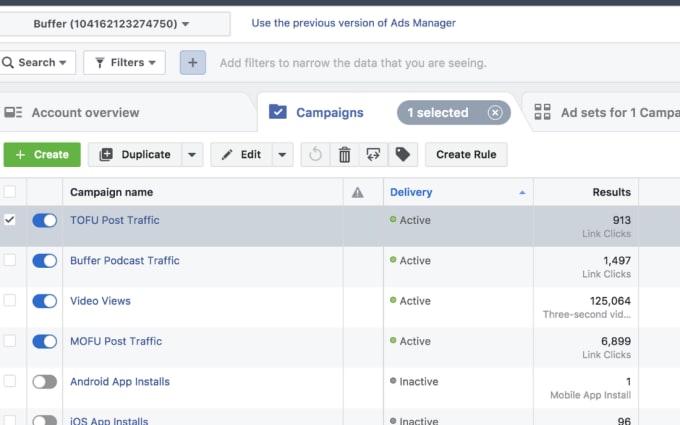Click Mobile App Install result label
Viewport: 680px width, 425px height.
[590, 395]
